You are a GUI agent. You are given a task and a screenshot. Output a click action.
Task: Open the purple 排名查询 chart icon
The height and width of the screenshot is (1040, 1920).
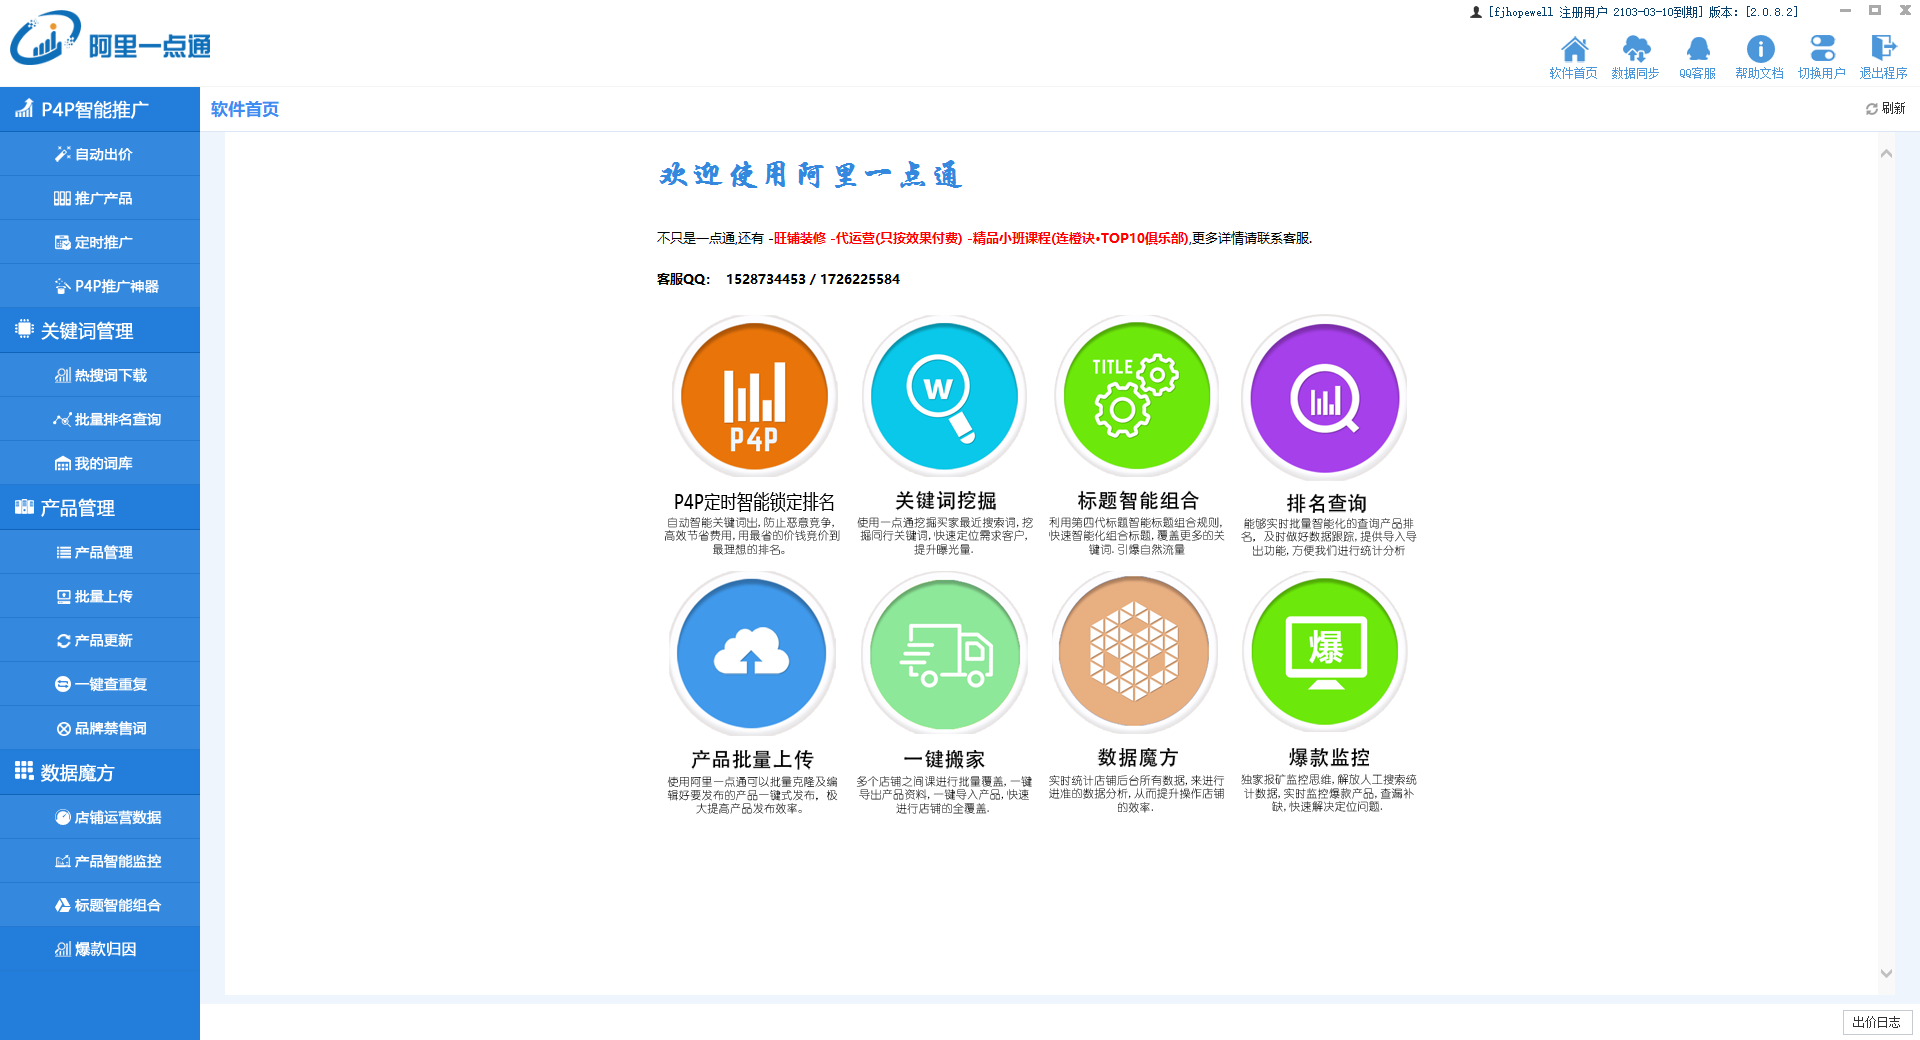point(1325,398)
